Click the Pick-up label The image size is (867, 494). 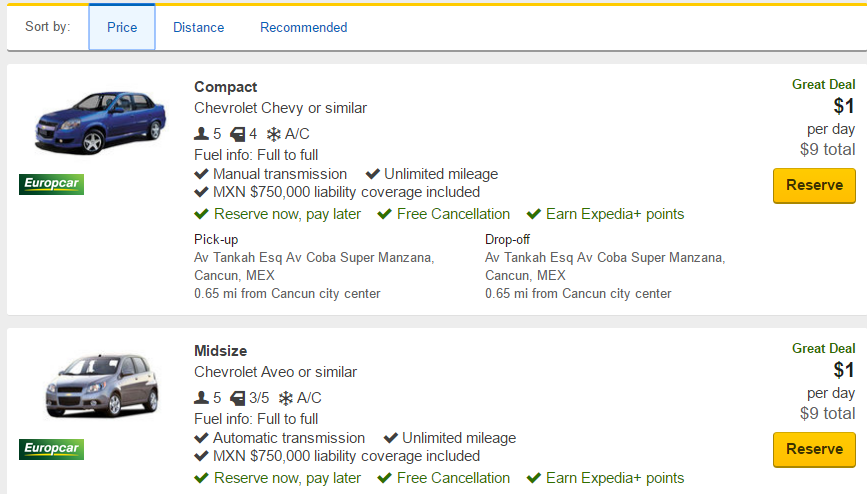(216, 240)
